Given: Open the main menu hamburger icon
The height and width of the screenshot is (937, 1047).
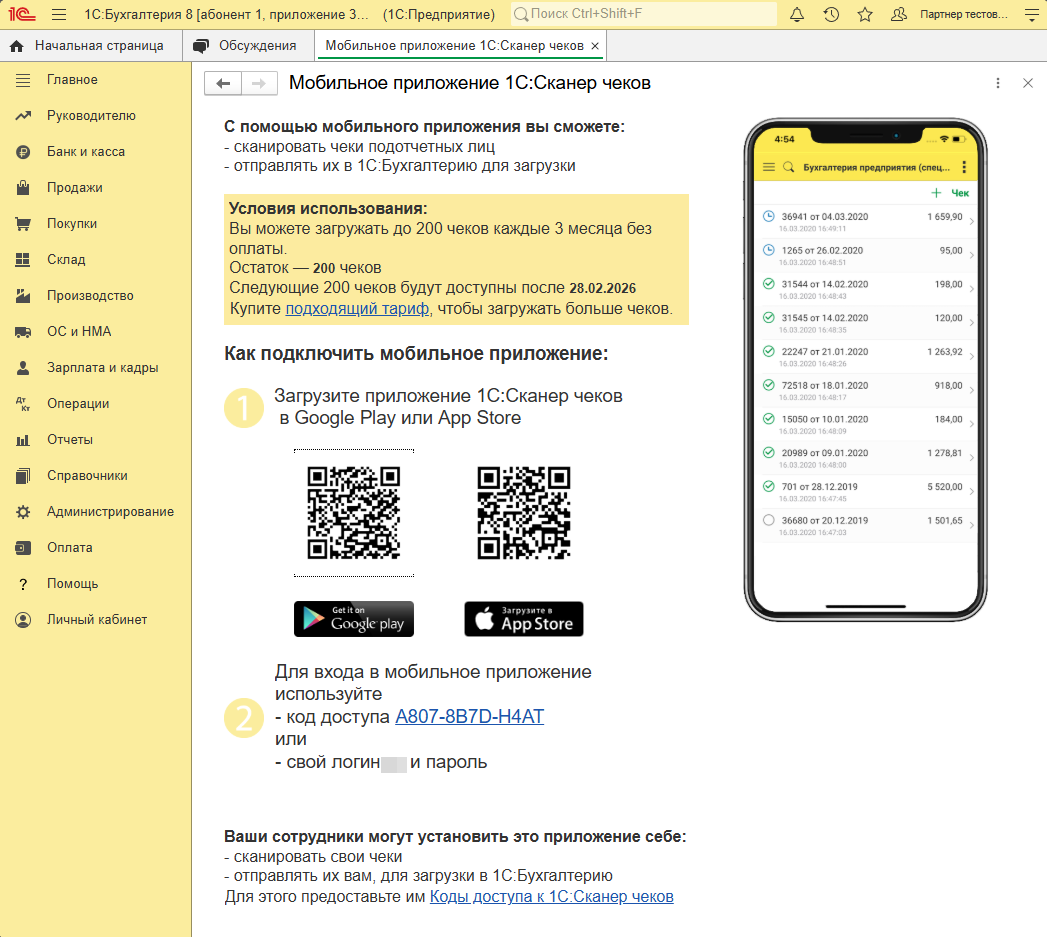Looking at the screenshot, I should tap(59, 15).
